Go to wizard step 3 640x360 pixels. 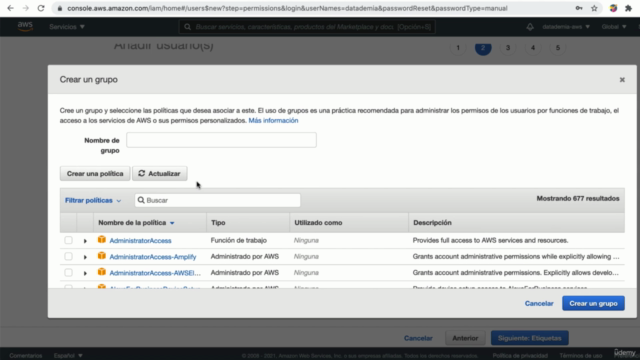pyautogui.click(x=508, y=48)
